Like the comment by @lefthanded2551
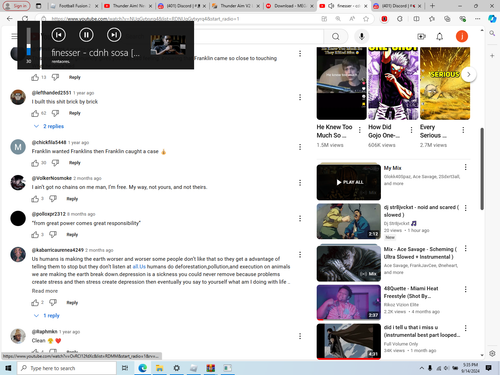The height and width of the screenshot is (375, 500). [35, 113]
